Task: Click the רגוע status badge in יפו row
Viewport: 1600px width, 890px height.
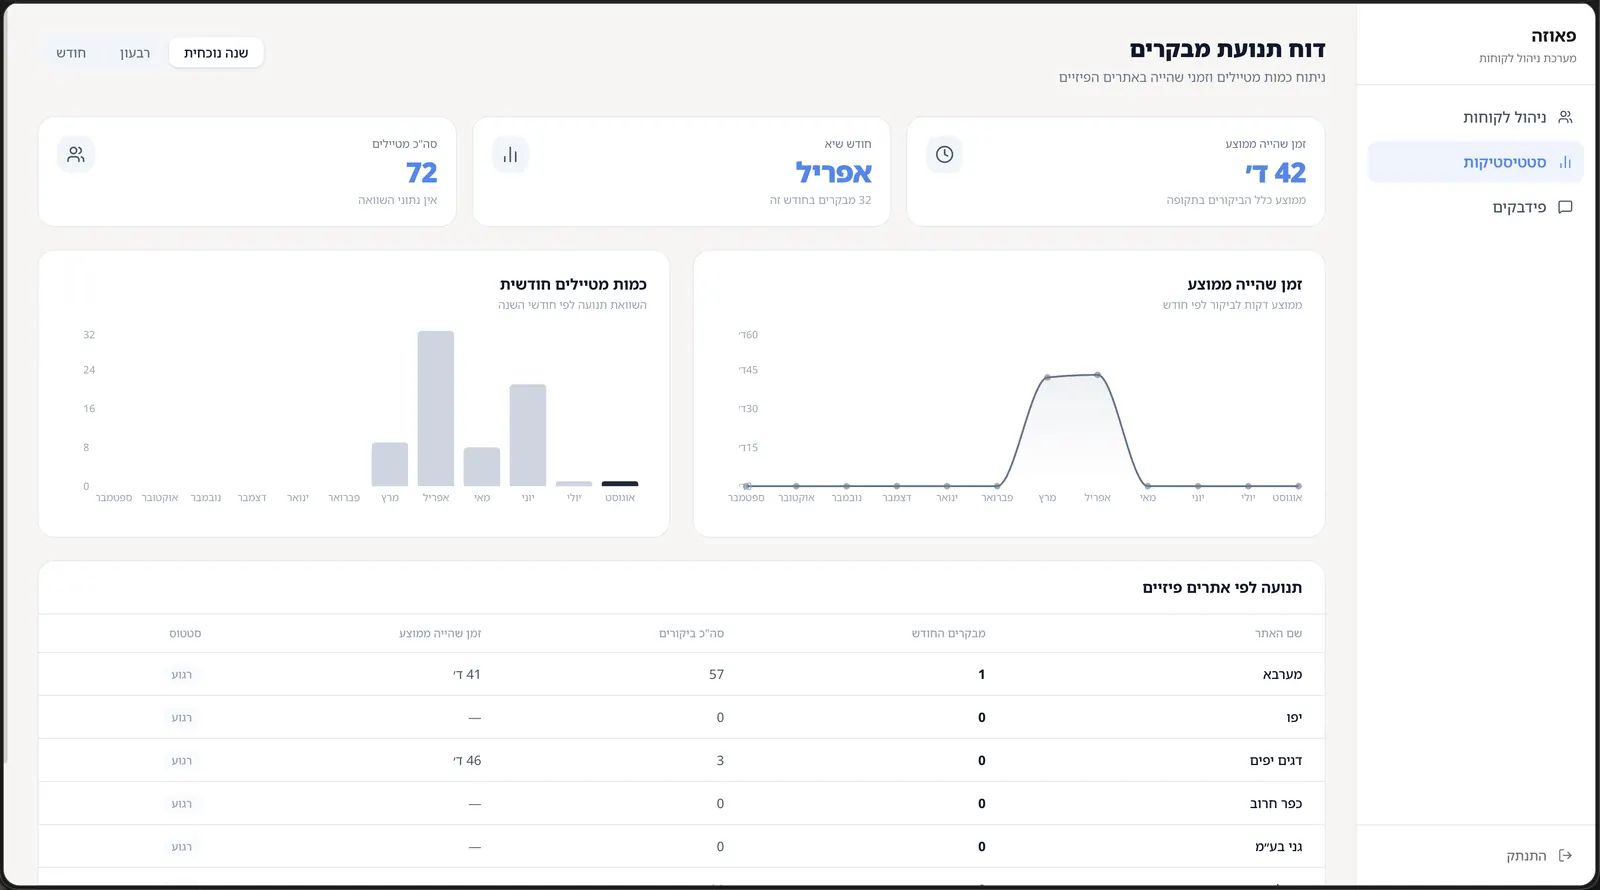Action: point(181,717)
